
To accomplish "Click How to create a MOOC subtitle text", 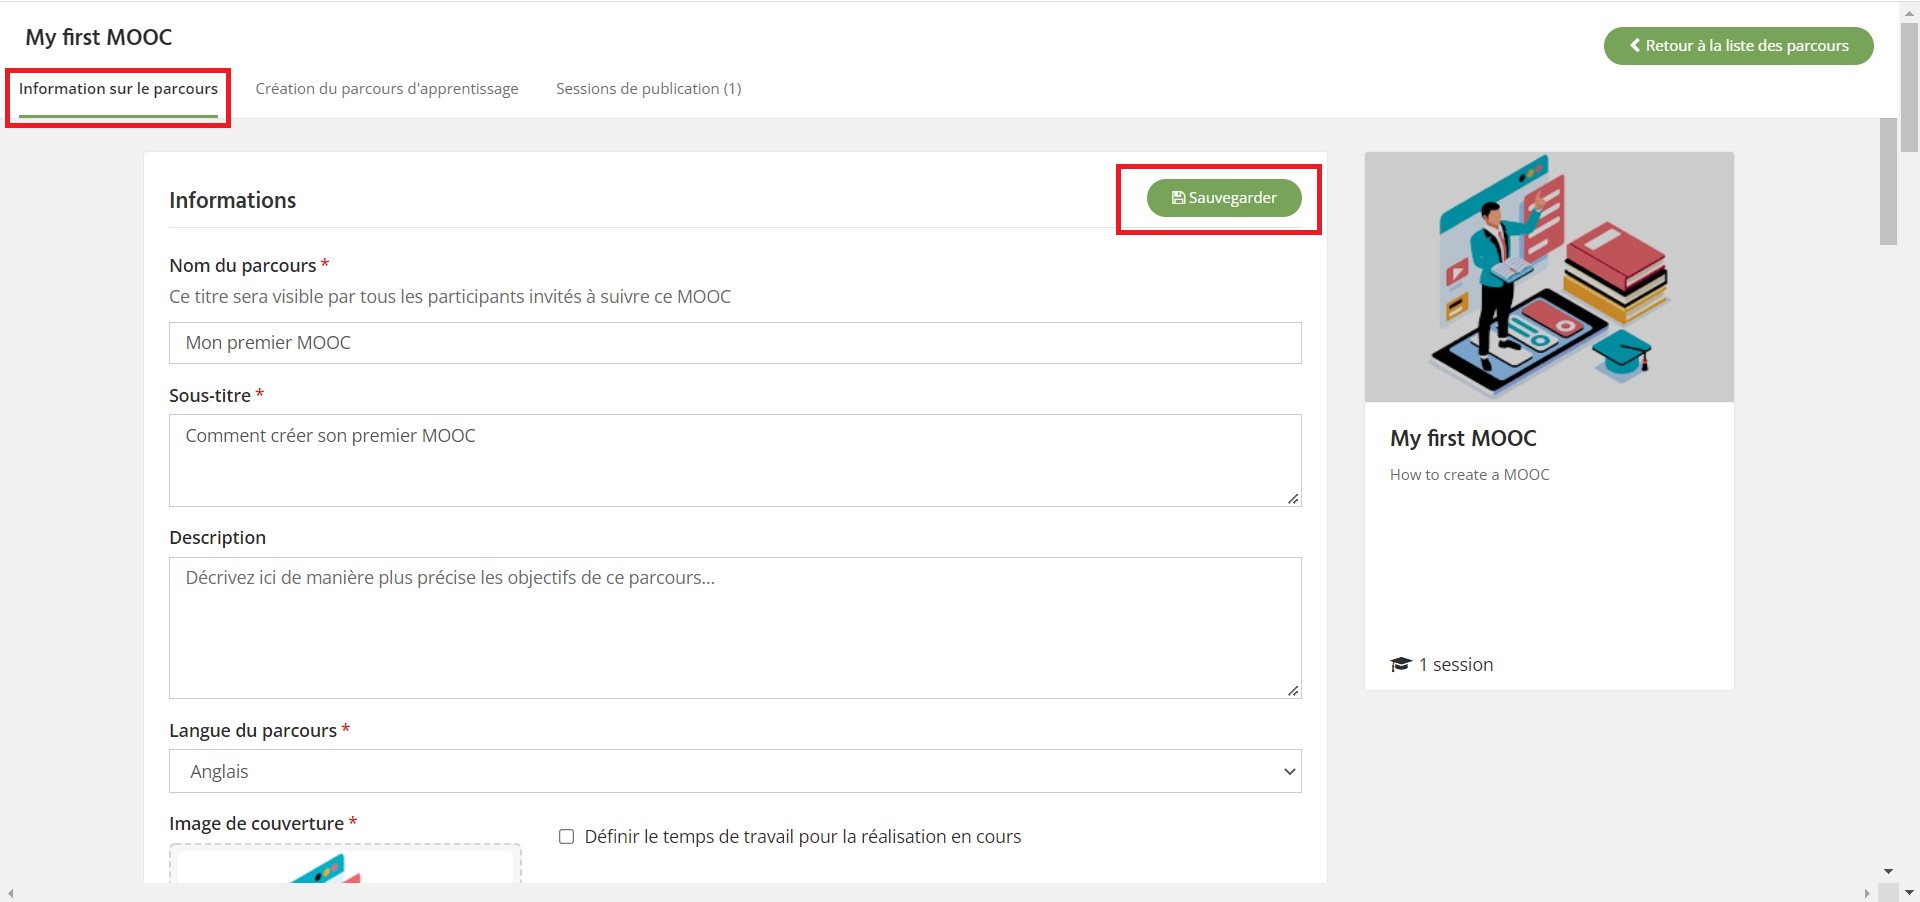I will (1469, 475).
